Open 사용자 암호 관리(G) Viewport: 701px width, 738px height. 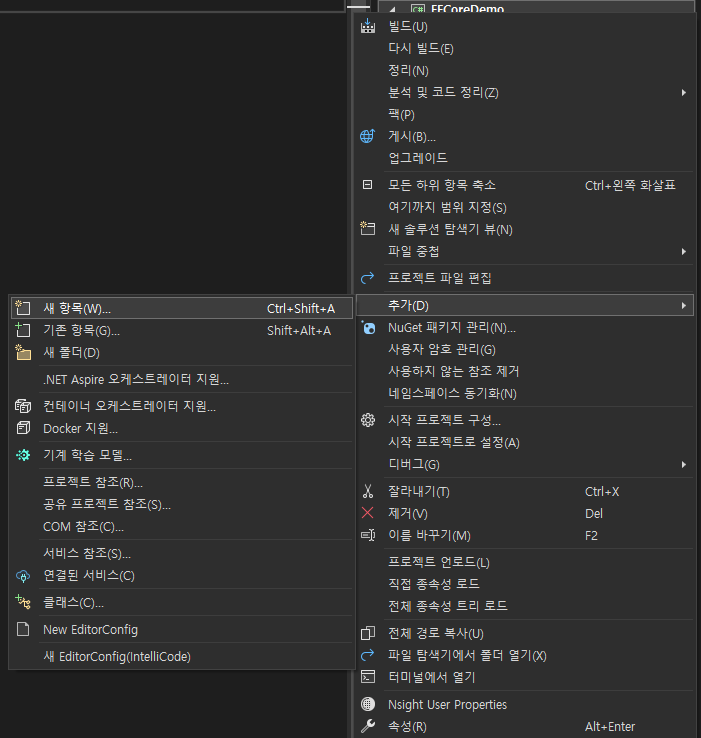click(x=442, y=349)
